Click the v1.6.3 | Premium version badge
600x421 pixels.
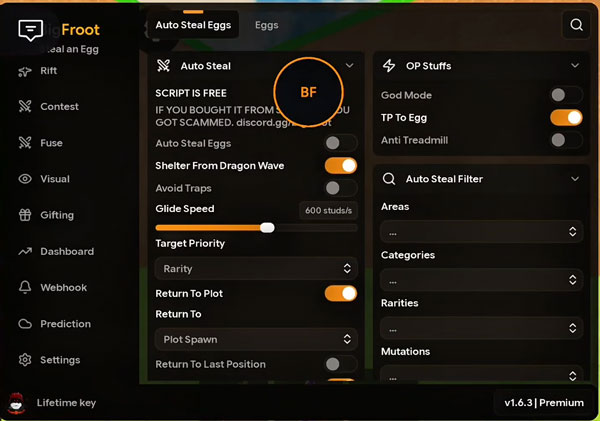(x=544, y=403)
